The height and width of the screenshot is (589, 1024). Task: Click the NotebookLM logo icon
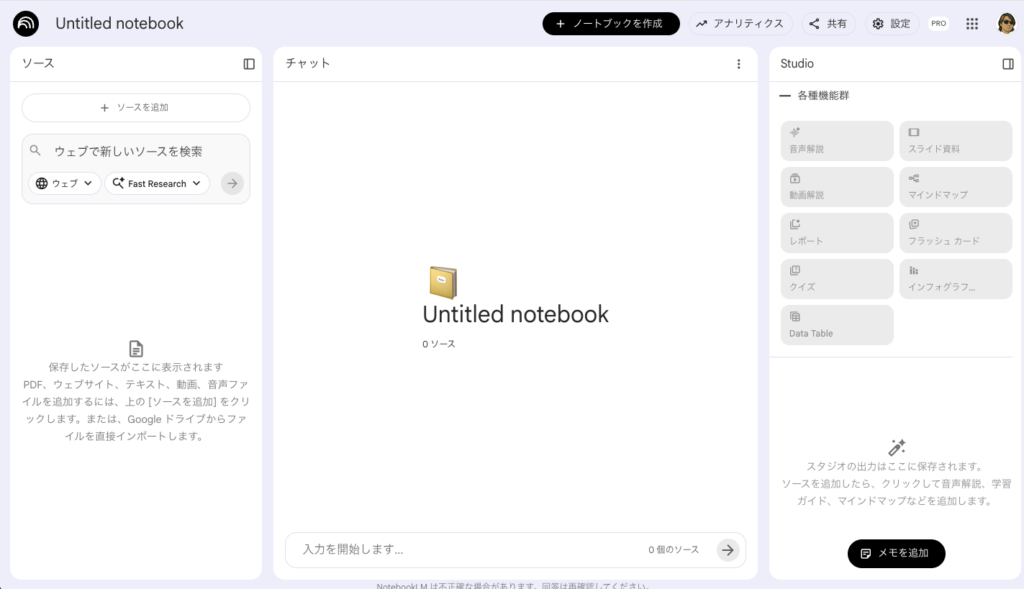click(x=26, y=23)
